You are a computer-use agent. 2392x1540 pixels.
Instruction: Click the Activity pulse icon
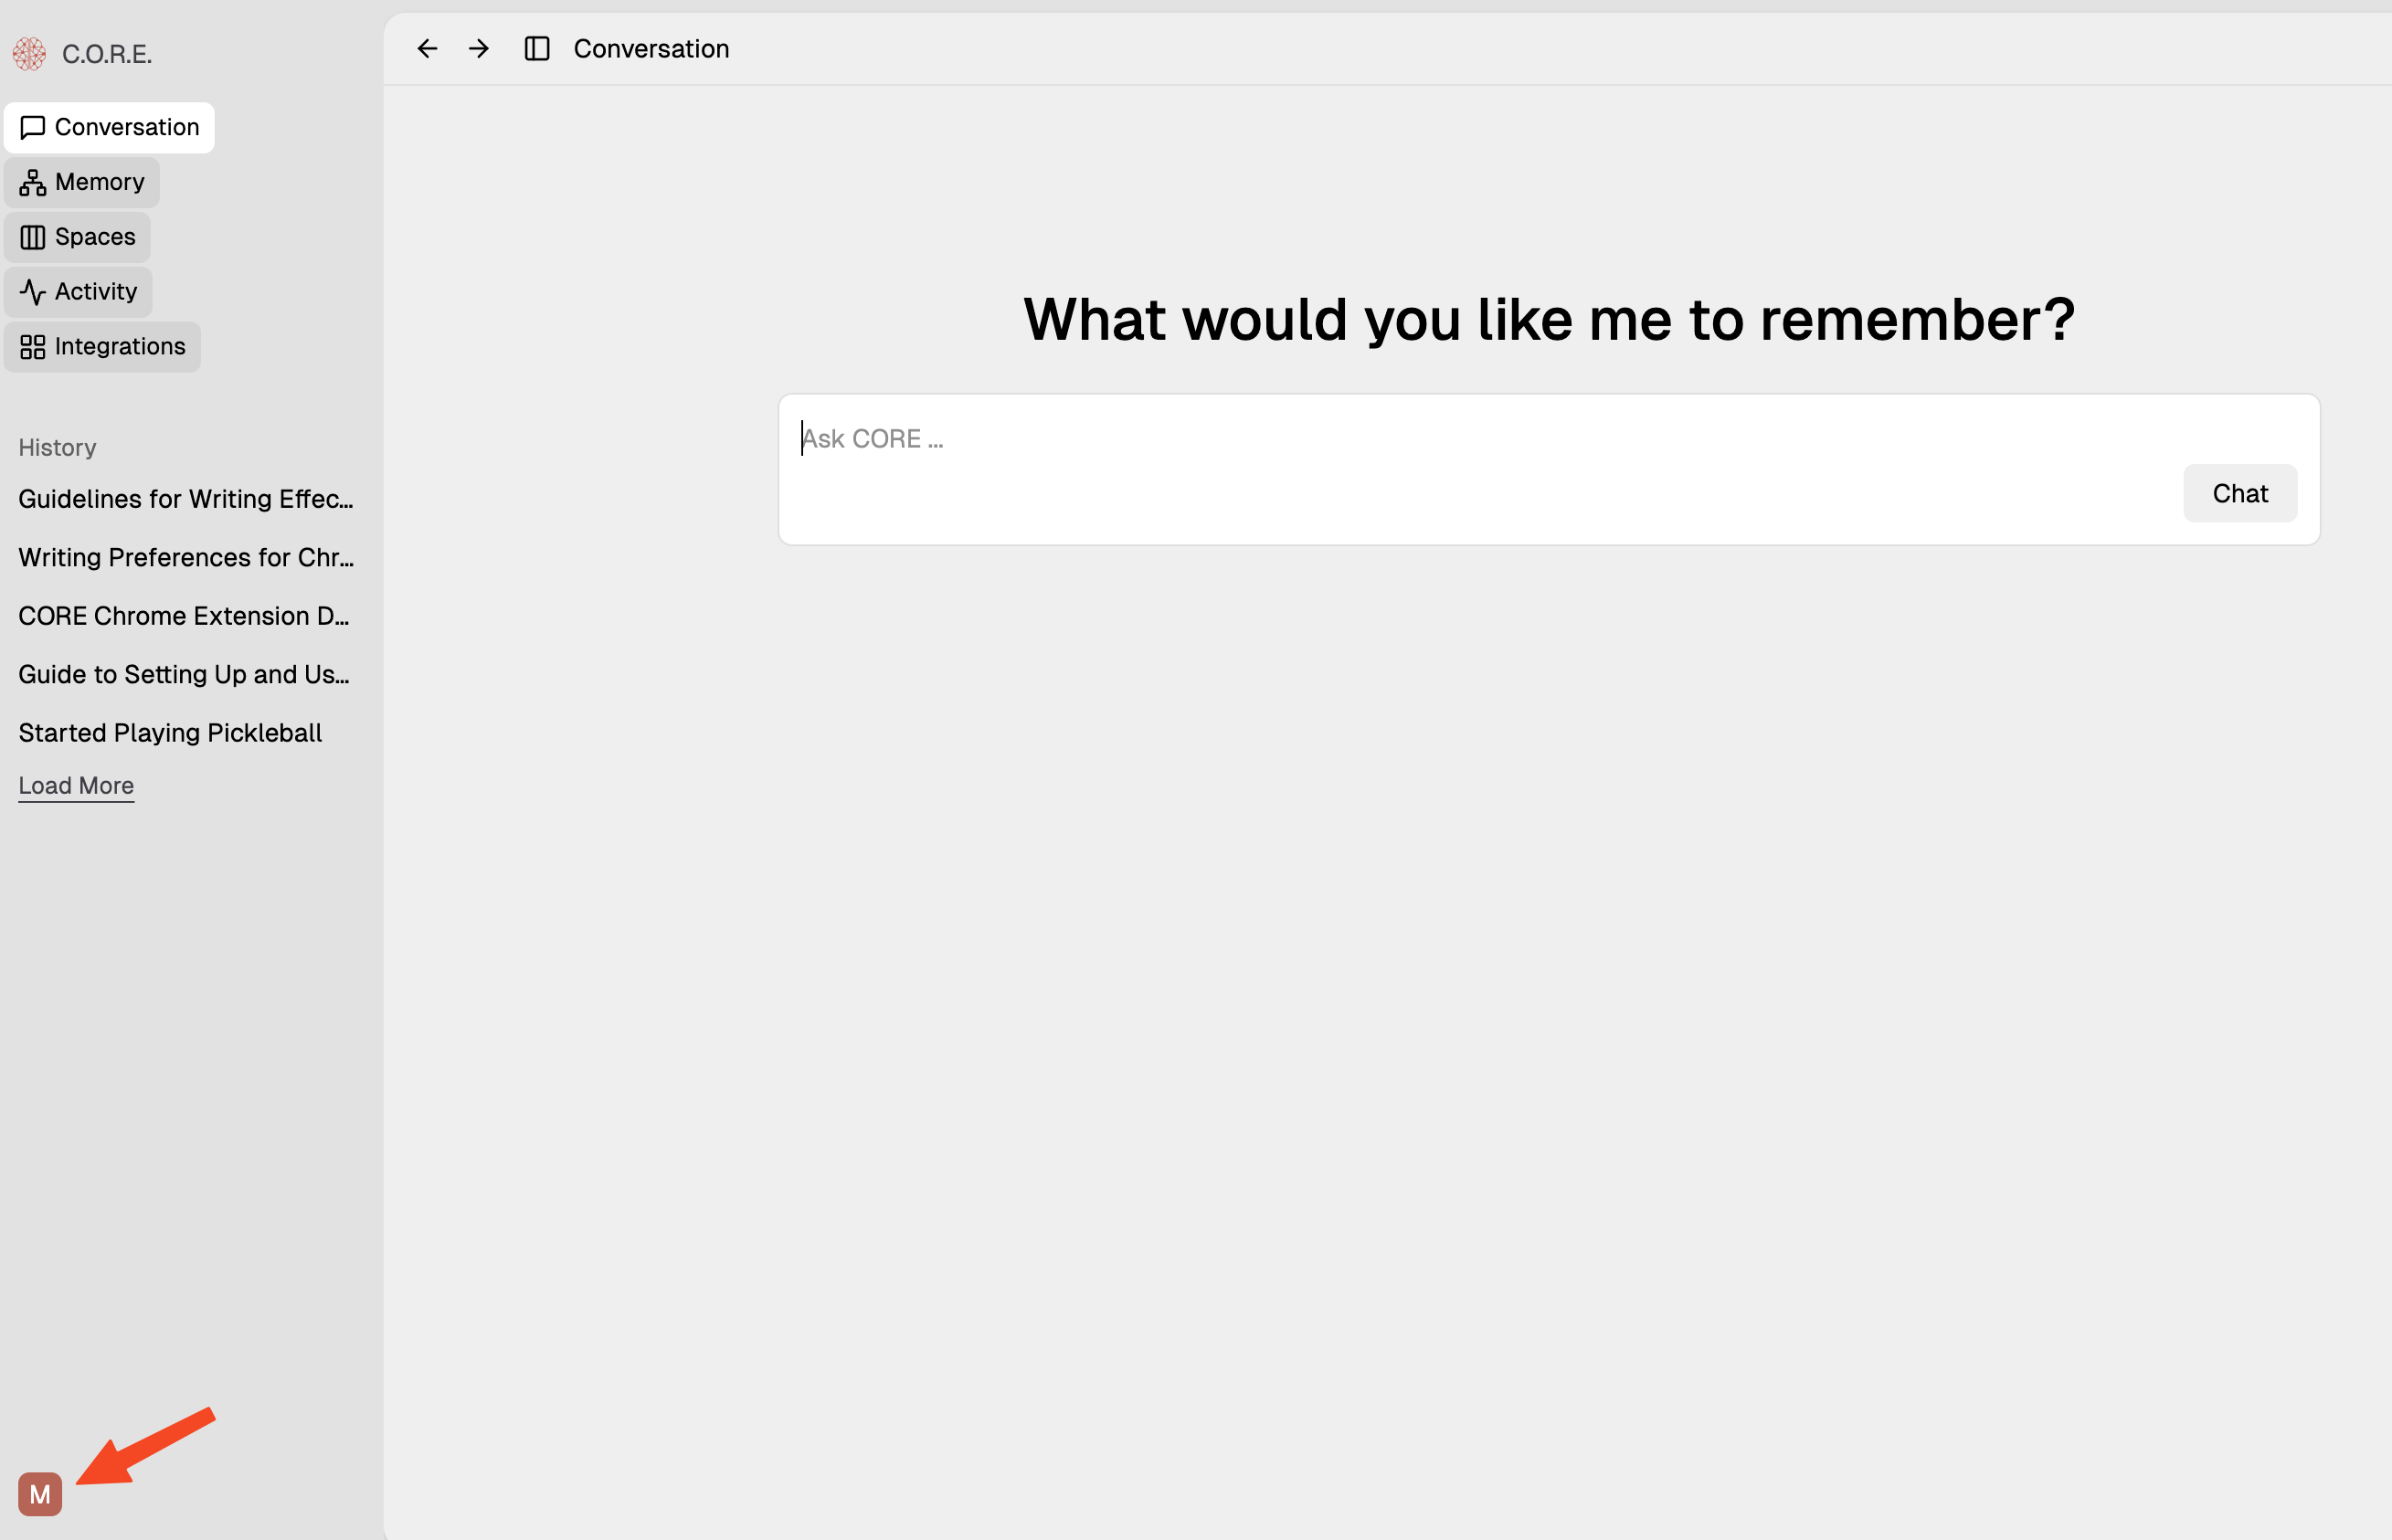(x=33, y=292)
